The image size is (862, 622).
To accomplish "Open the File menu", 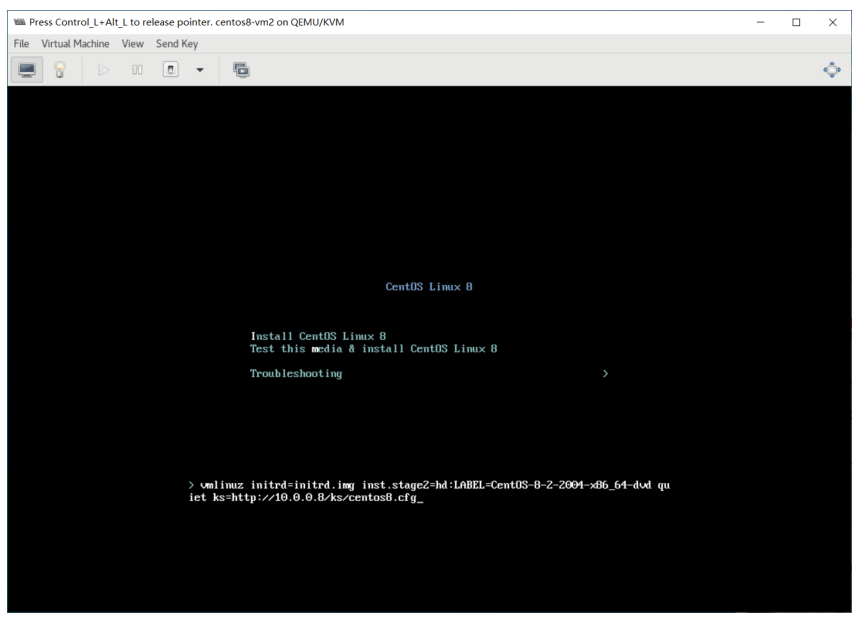I will click(x=21, y=43).
